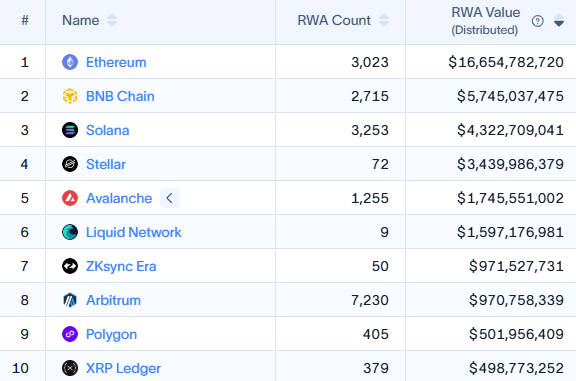The width and height of the screenshot is (576, 381).
Task: Open the Avalanche network link
Action: [119, 198]
